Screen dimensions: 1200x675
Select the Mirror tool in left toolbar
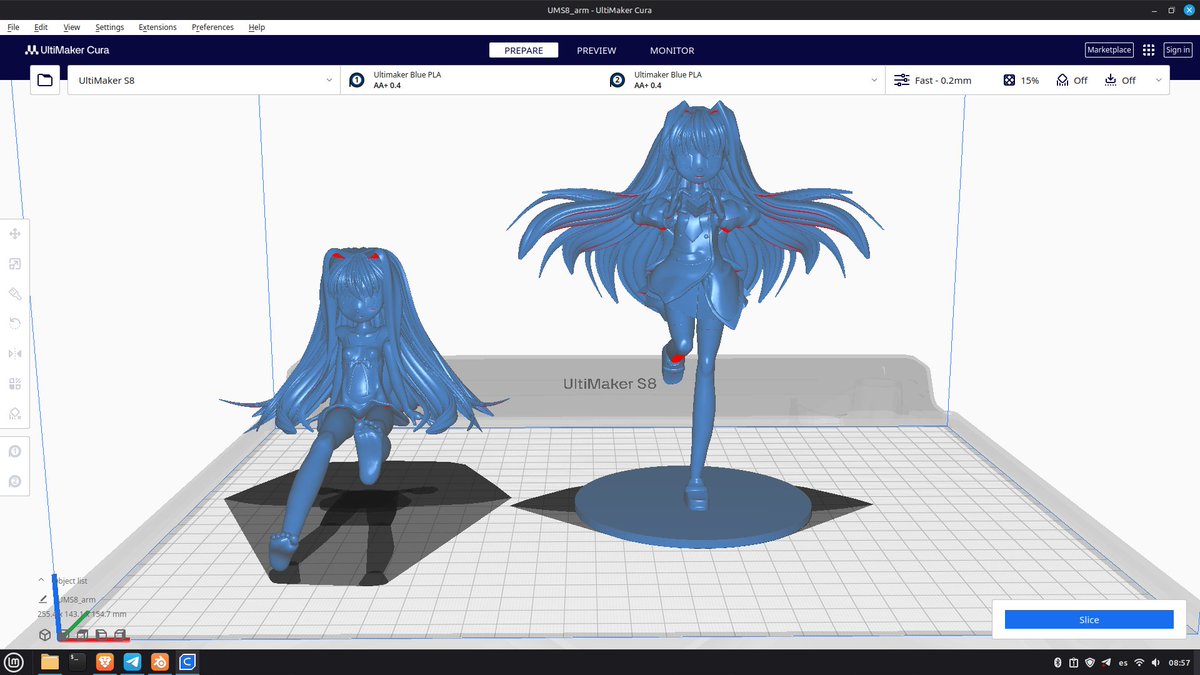15,353
